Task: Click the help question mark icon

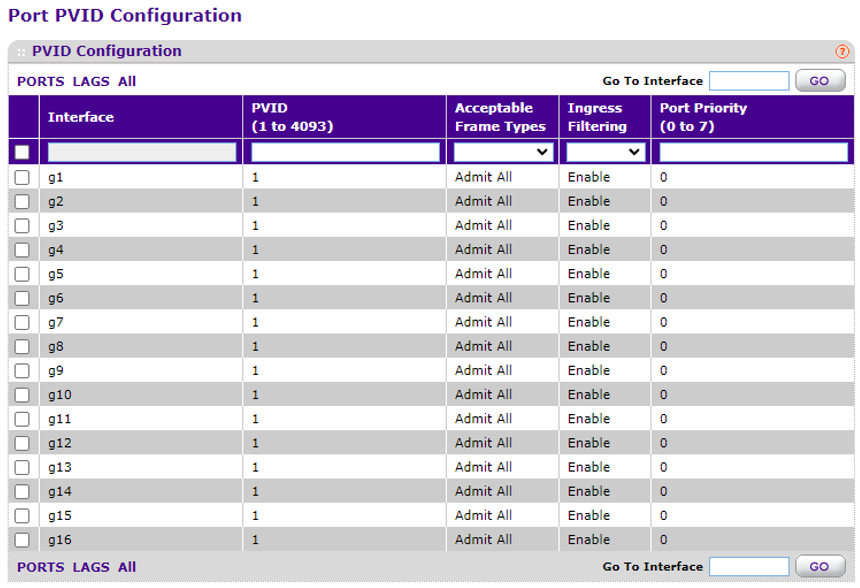Action: pos(842,51)
